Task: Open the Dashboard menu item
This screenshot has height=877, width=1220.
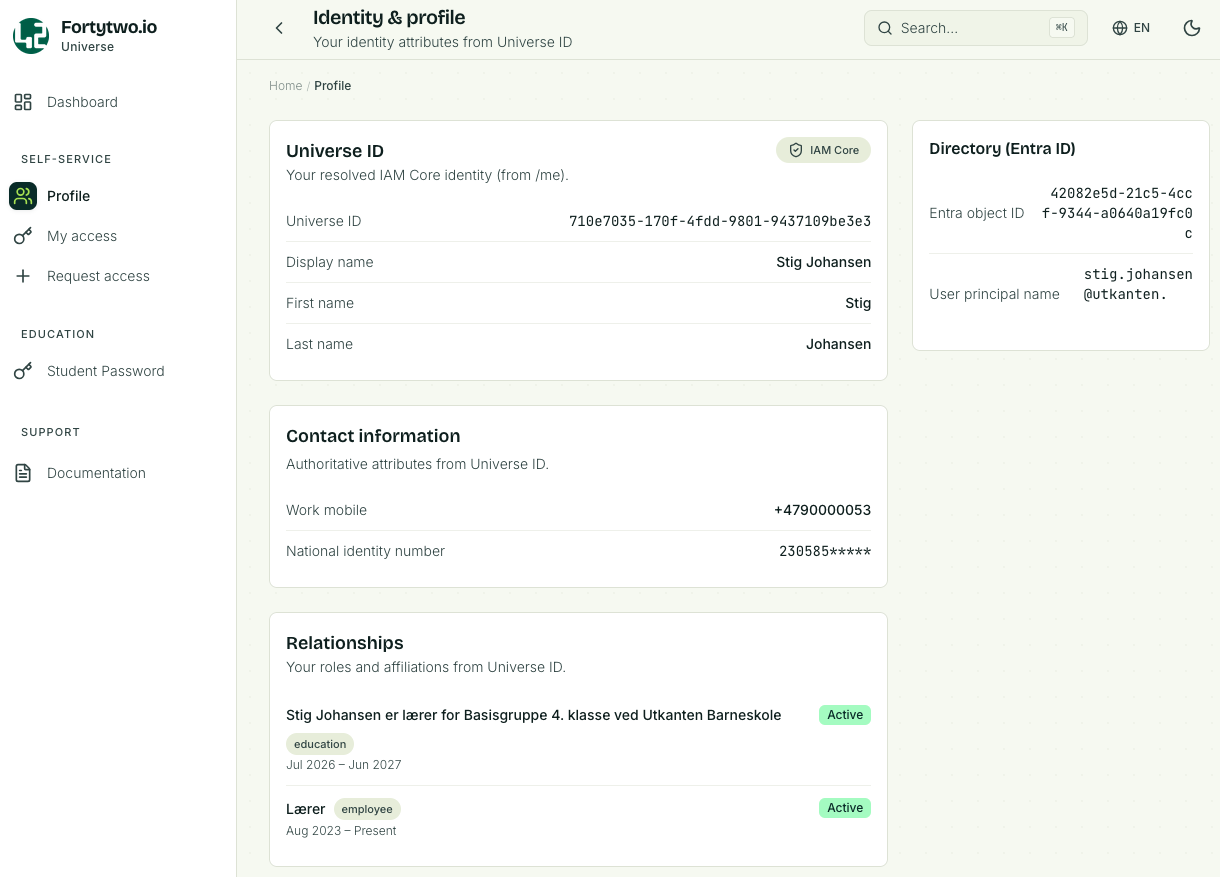Action: [118, 102]
